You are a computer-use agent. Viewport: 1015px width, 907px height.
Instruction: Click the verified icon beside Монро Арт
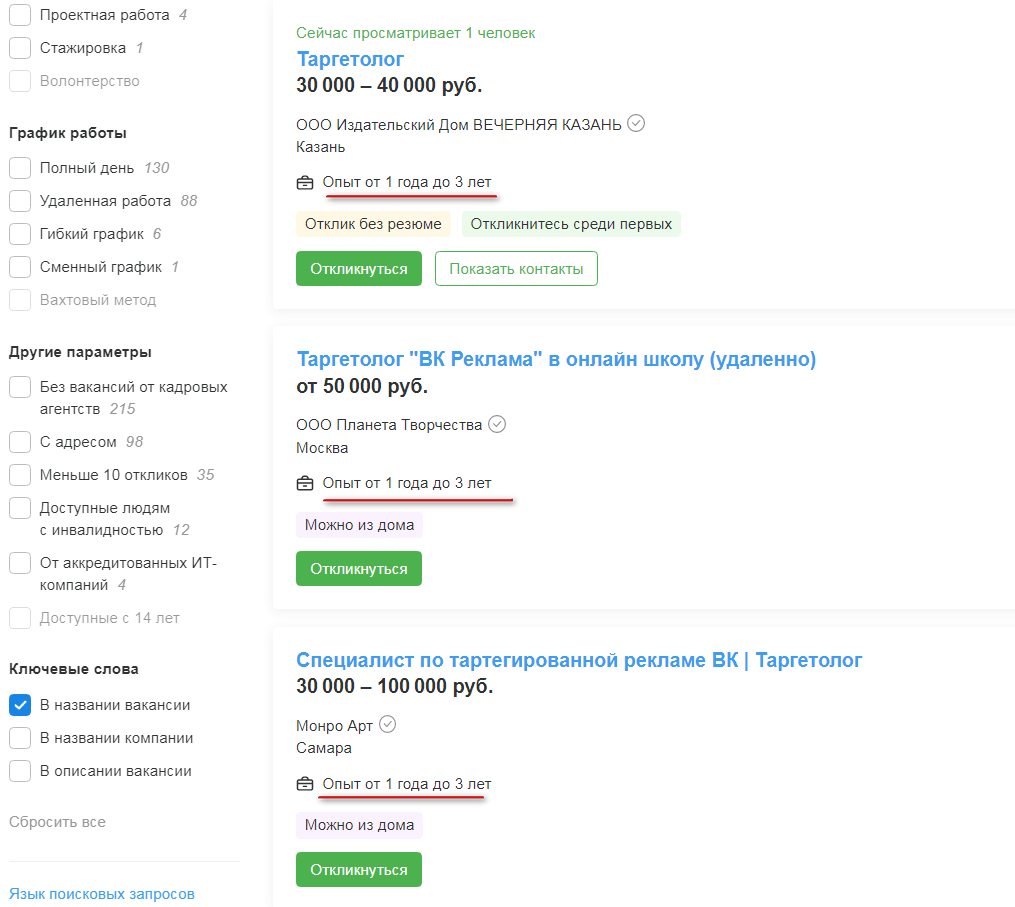[388, 725]
